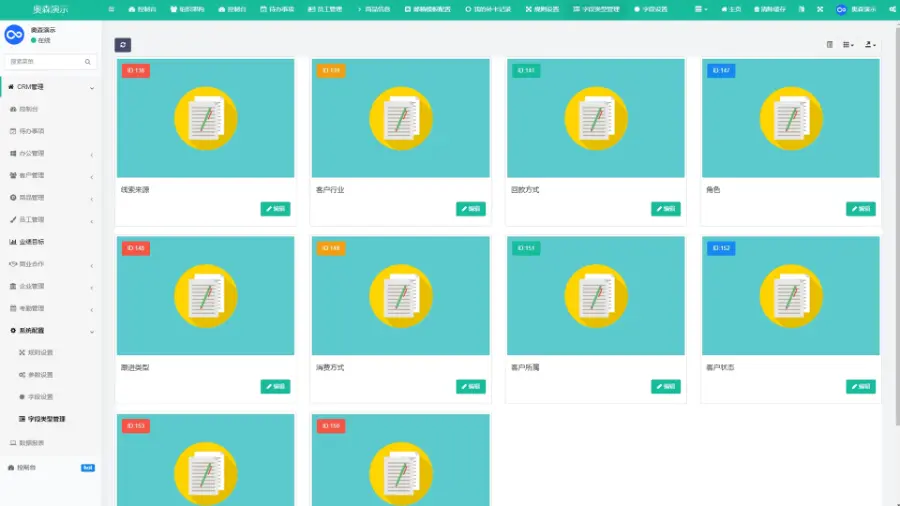Toggle the sidebar with the hamburger icon

point(111,9)
